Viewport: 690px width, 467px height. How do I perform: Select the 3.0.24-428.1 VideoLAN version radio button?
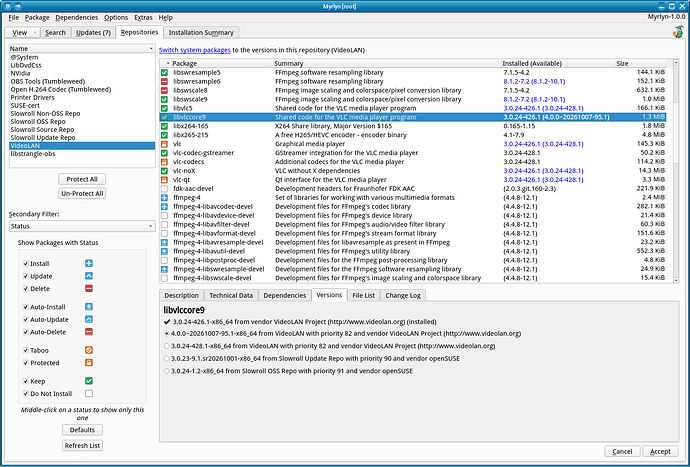click(x=167, y=346)
